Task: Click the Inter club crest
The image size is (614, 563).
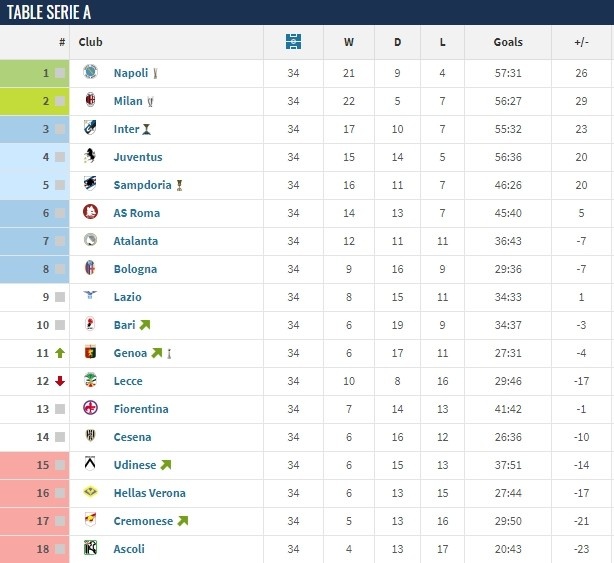Action: click(90, 128)
